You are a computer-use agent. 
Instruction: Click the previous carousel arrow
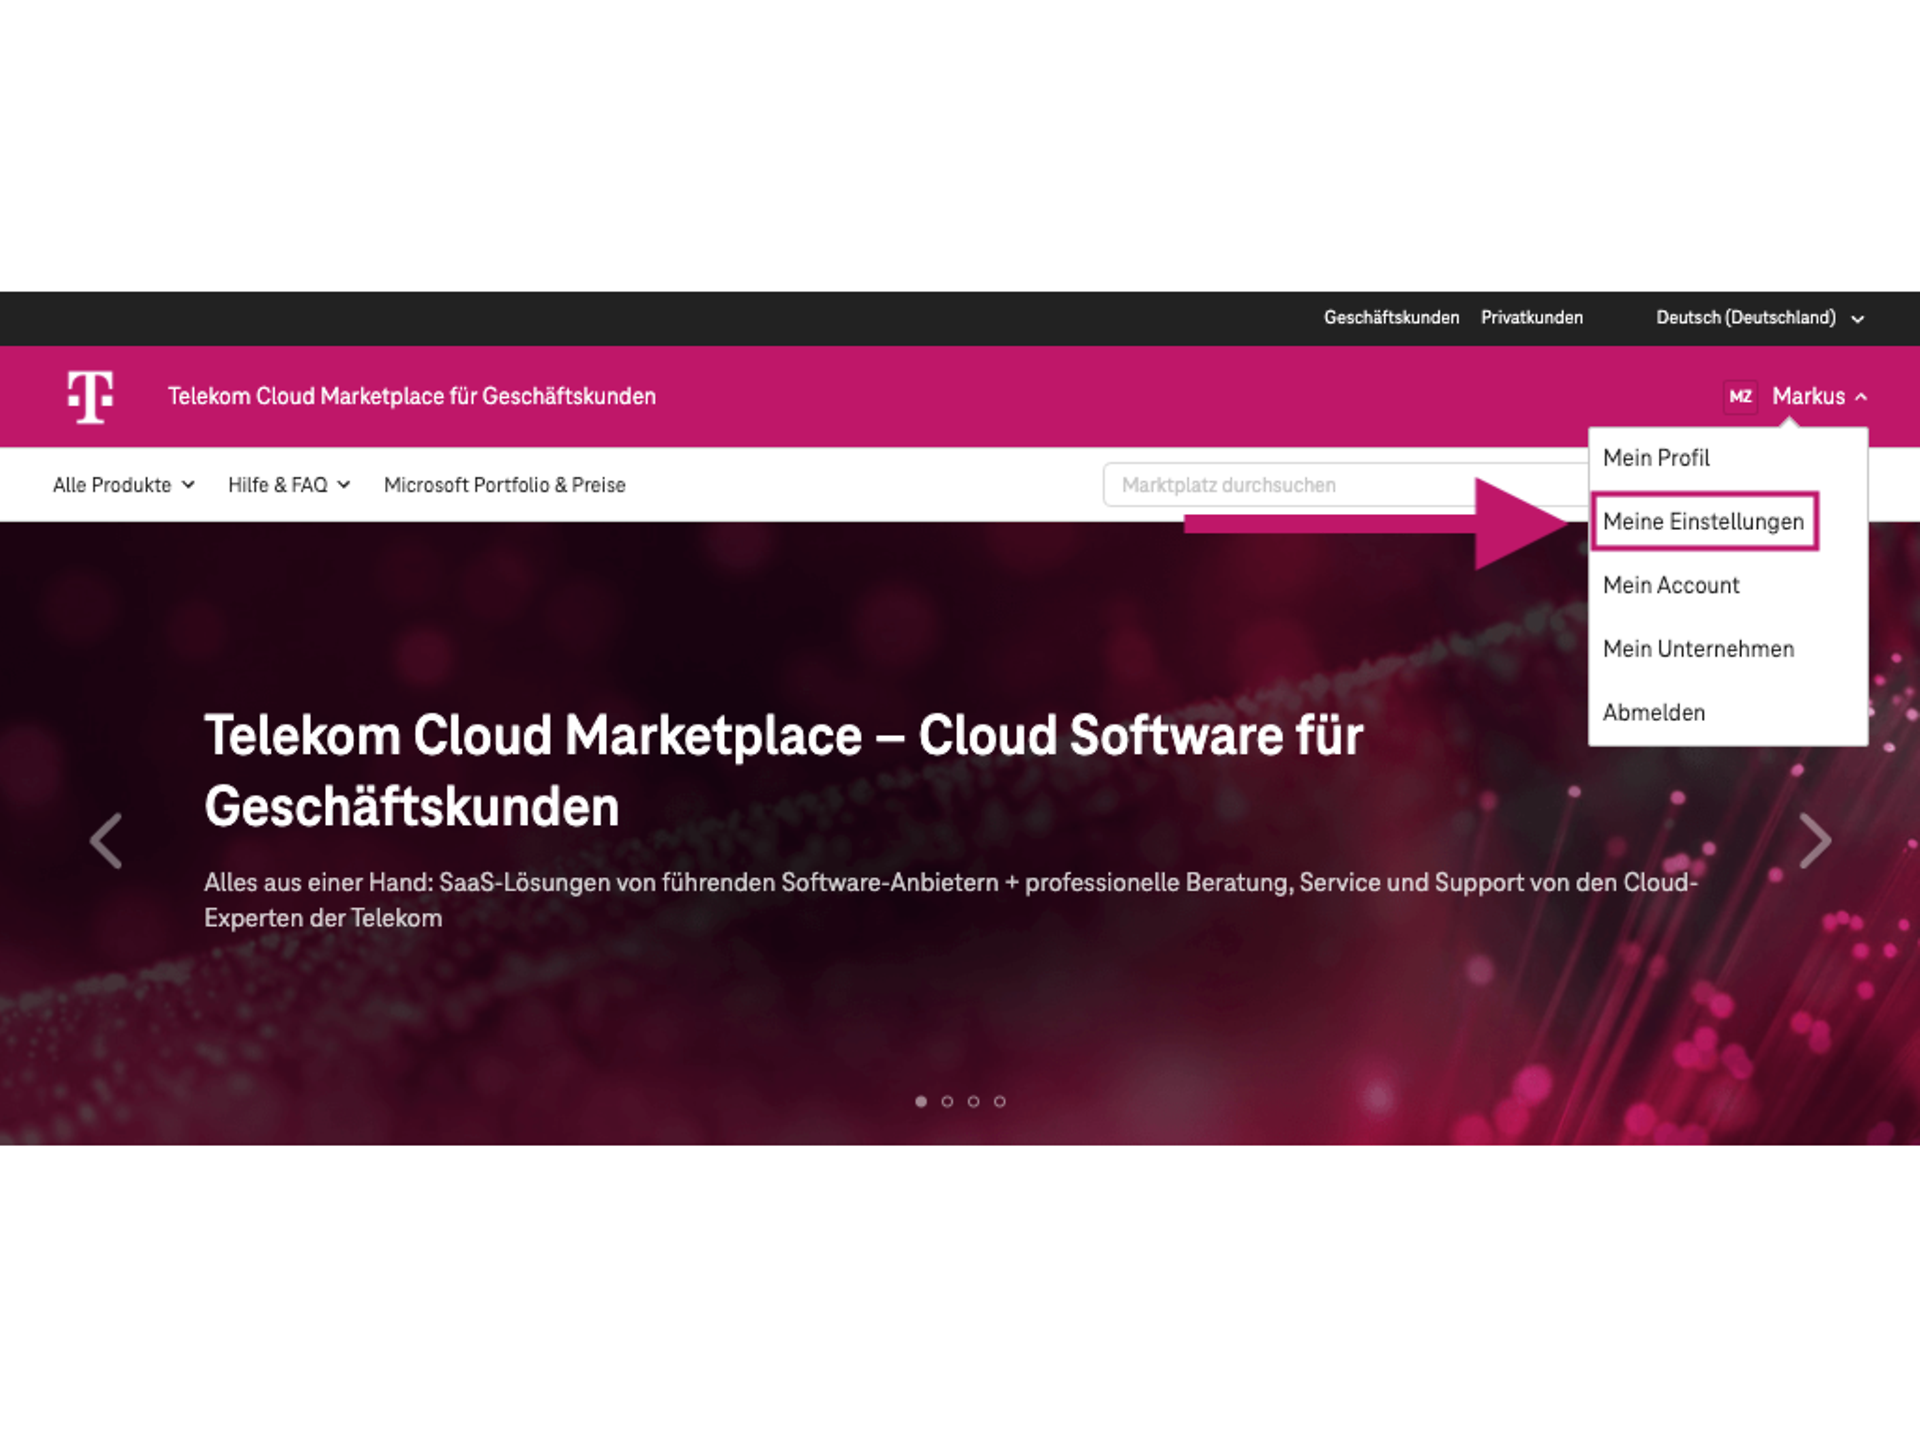(106, 841)
